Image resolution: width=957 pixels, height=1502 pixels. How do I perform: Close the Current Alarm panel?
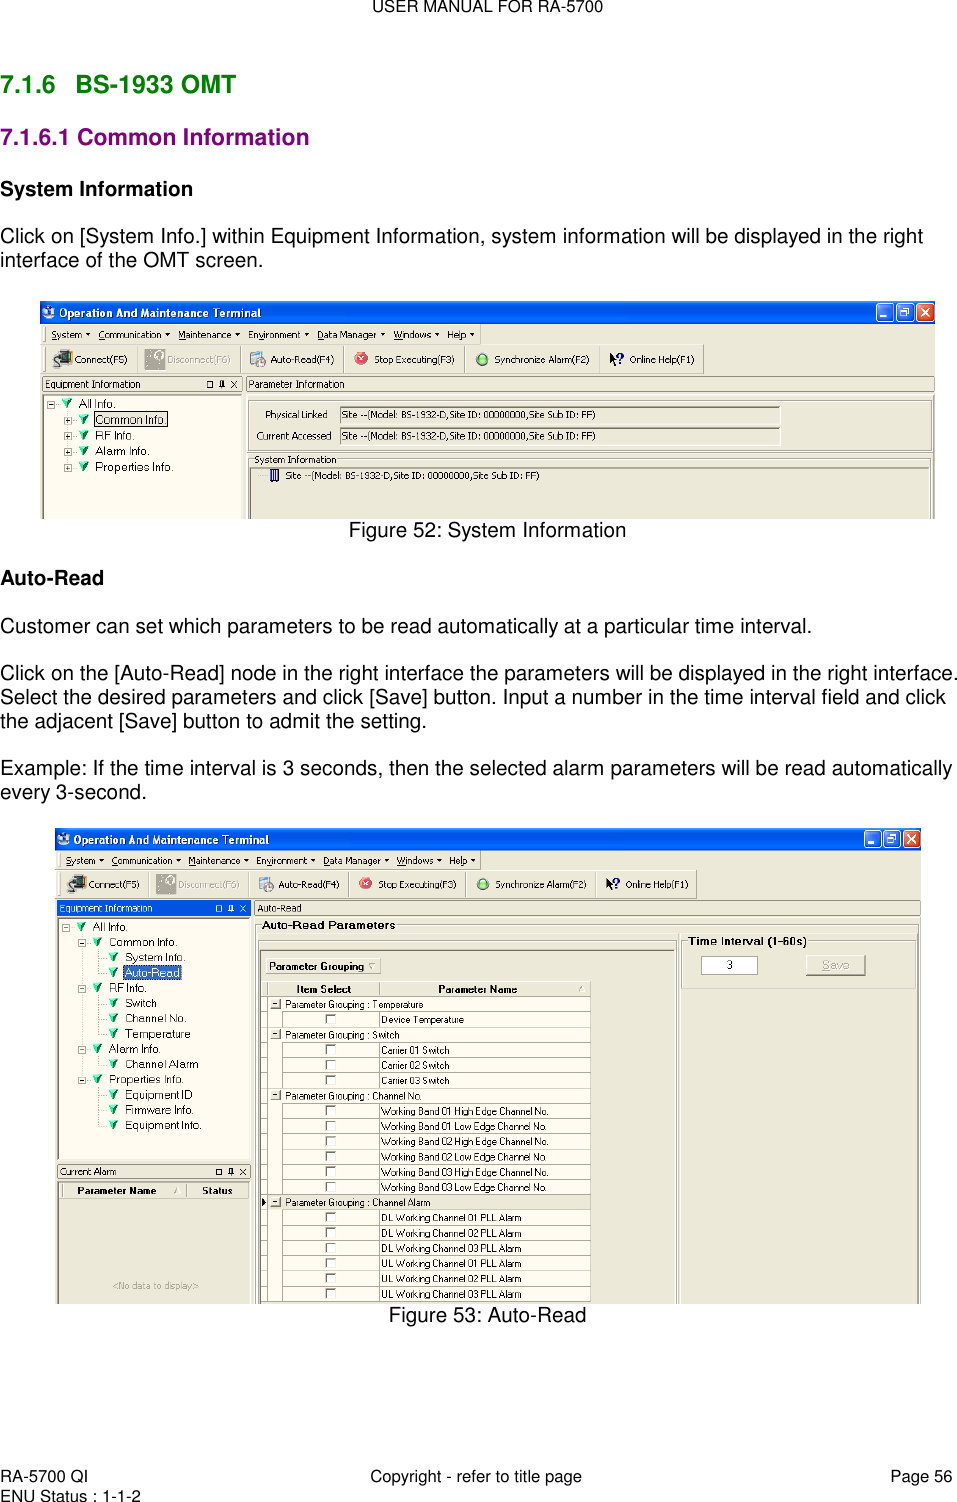pos(242,1172)
